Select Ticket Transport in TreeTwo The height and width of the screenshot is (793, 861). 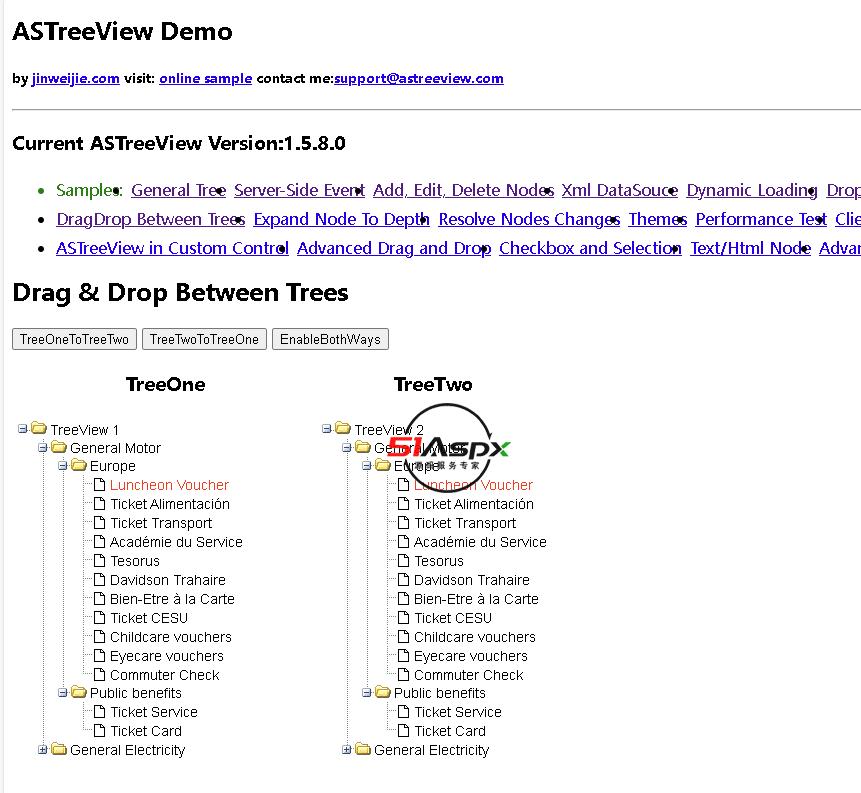(x=465, y=523)
